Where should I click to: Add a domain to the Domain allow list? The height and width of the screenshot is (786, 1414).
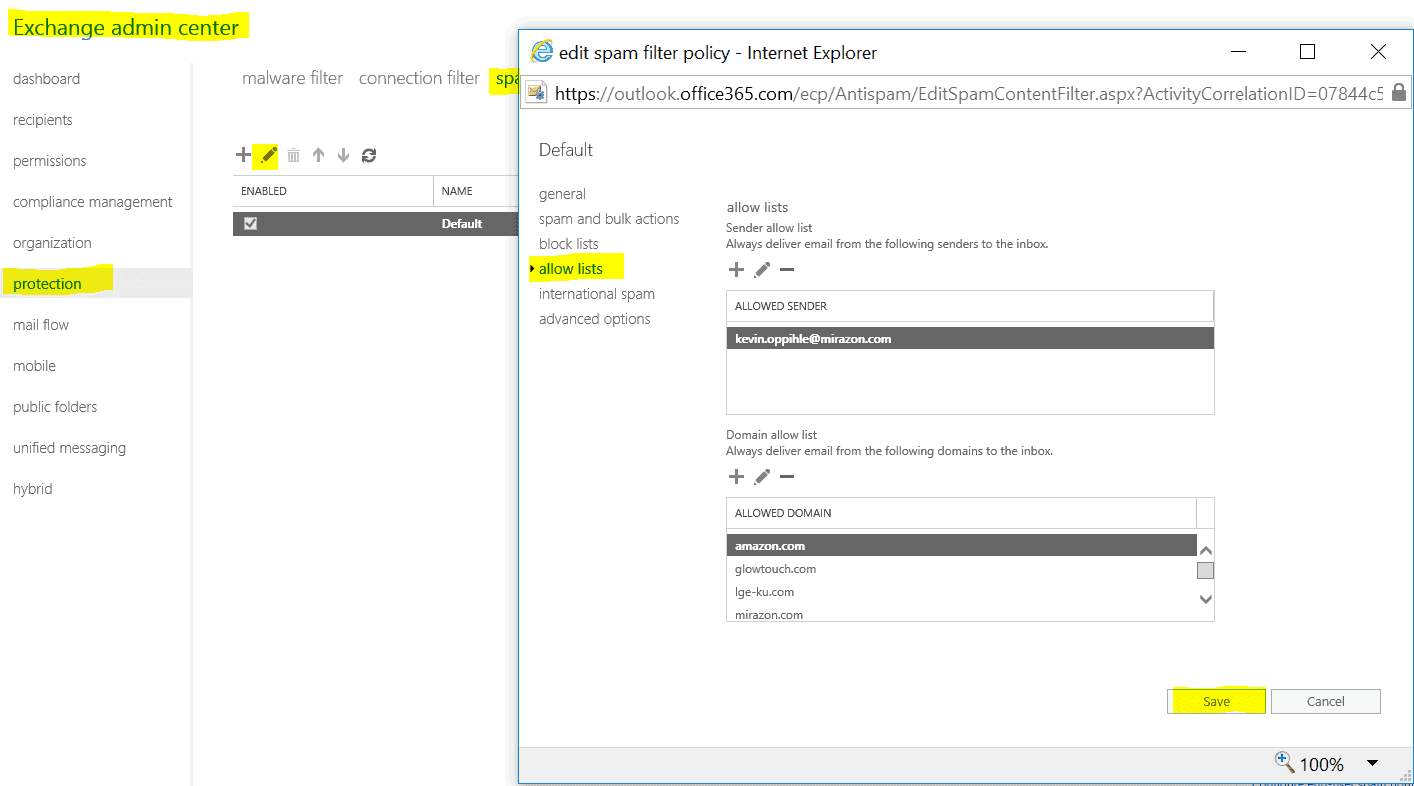point(736,476)
